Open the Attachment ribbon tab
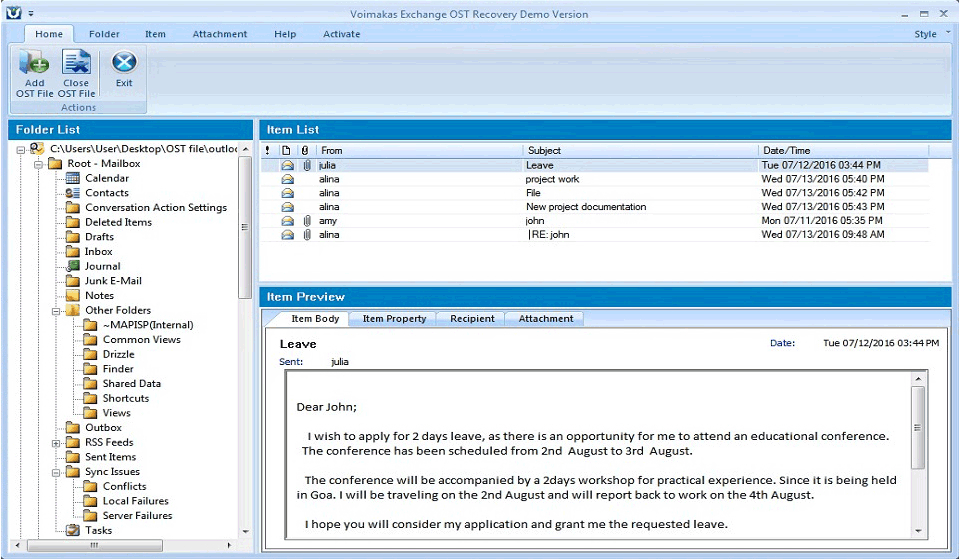Image resolution: width=960 pixels, height=560 pixels. click(x=220, y=34)
